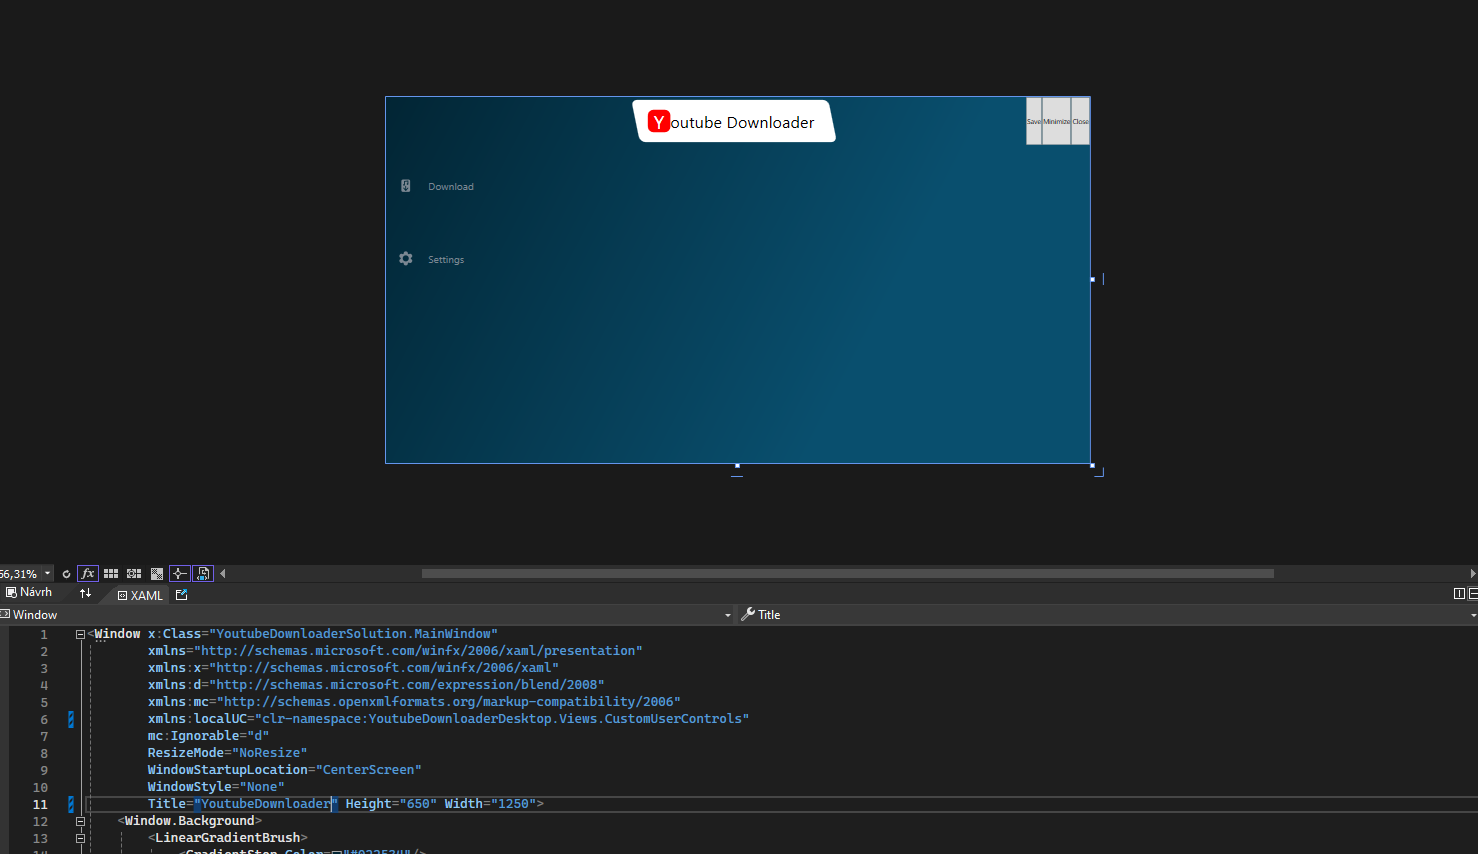This screenshot has width=1478, height=854.
Task: Switch to horizontal split view
Action: click(x=1473, y=594)
